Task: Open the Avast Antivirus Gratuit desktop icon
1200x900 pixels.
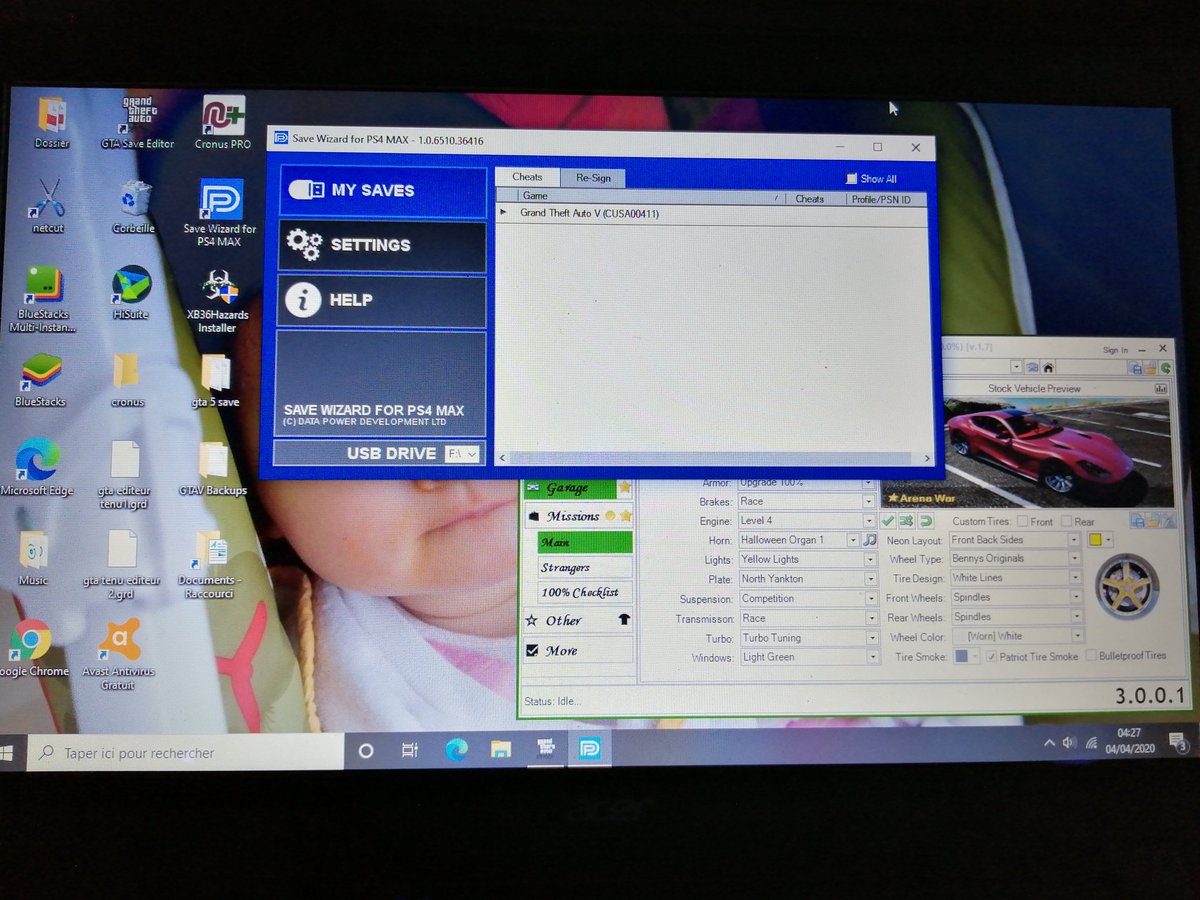Action: pos(117,654)
